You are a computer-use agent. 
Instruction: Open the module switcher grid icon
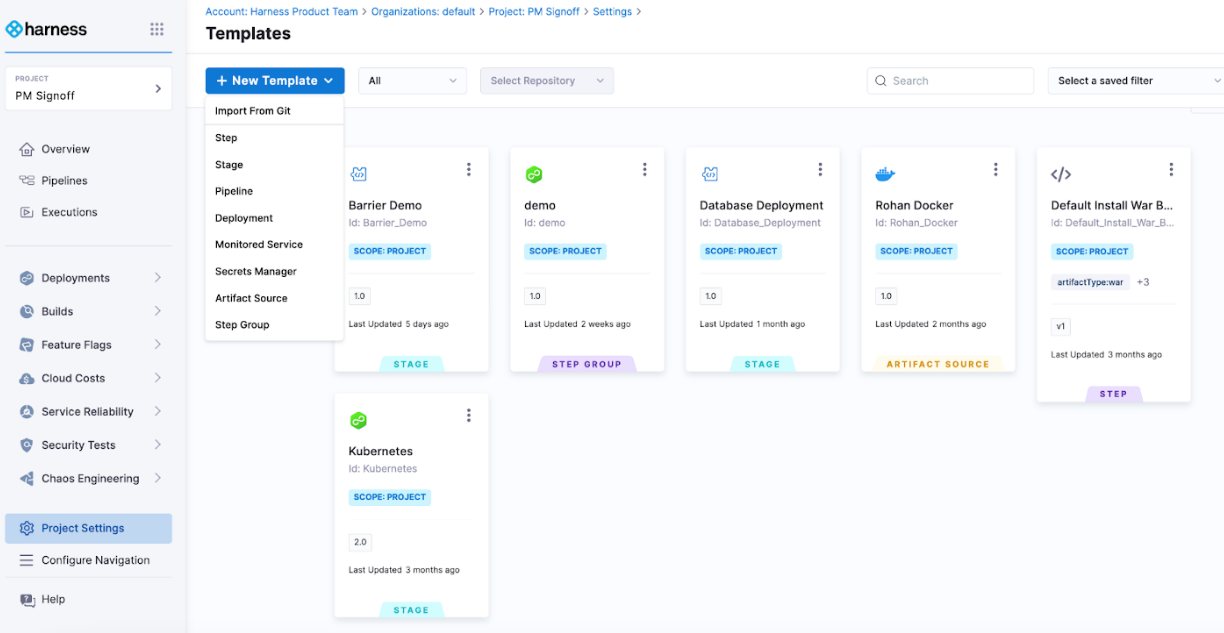tap(157, 29)
